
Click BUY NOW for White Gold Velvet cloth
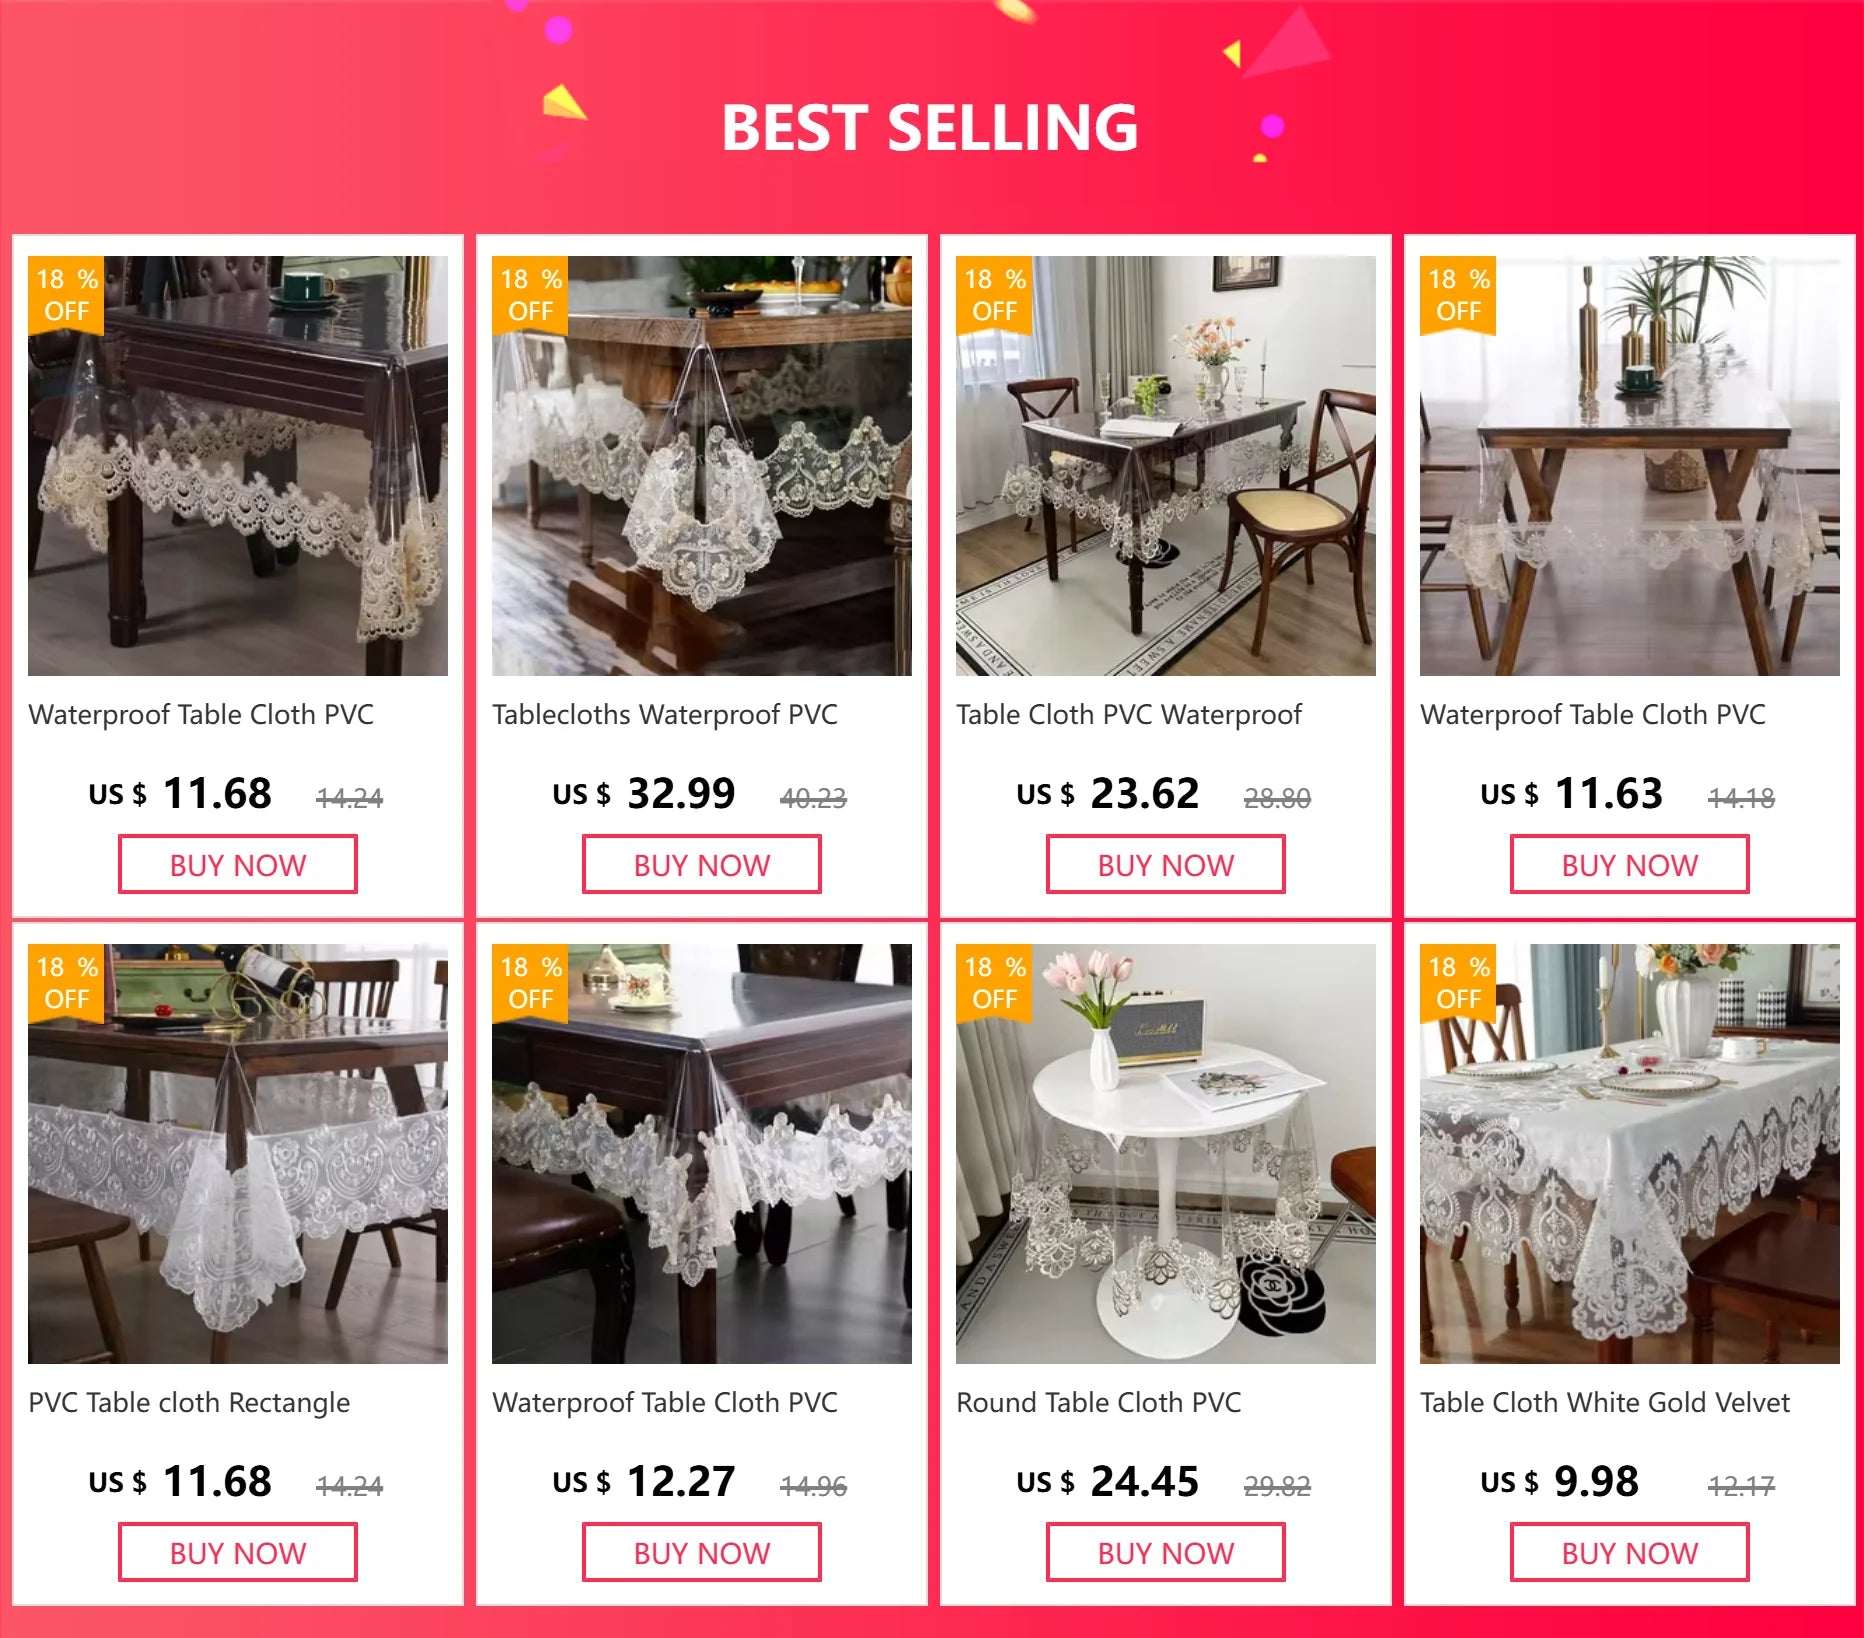[1629, 1553]
